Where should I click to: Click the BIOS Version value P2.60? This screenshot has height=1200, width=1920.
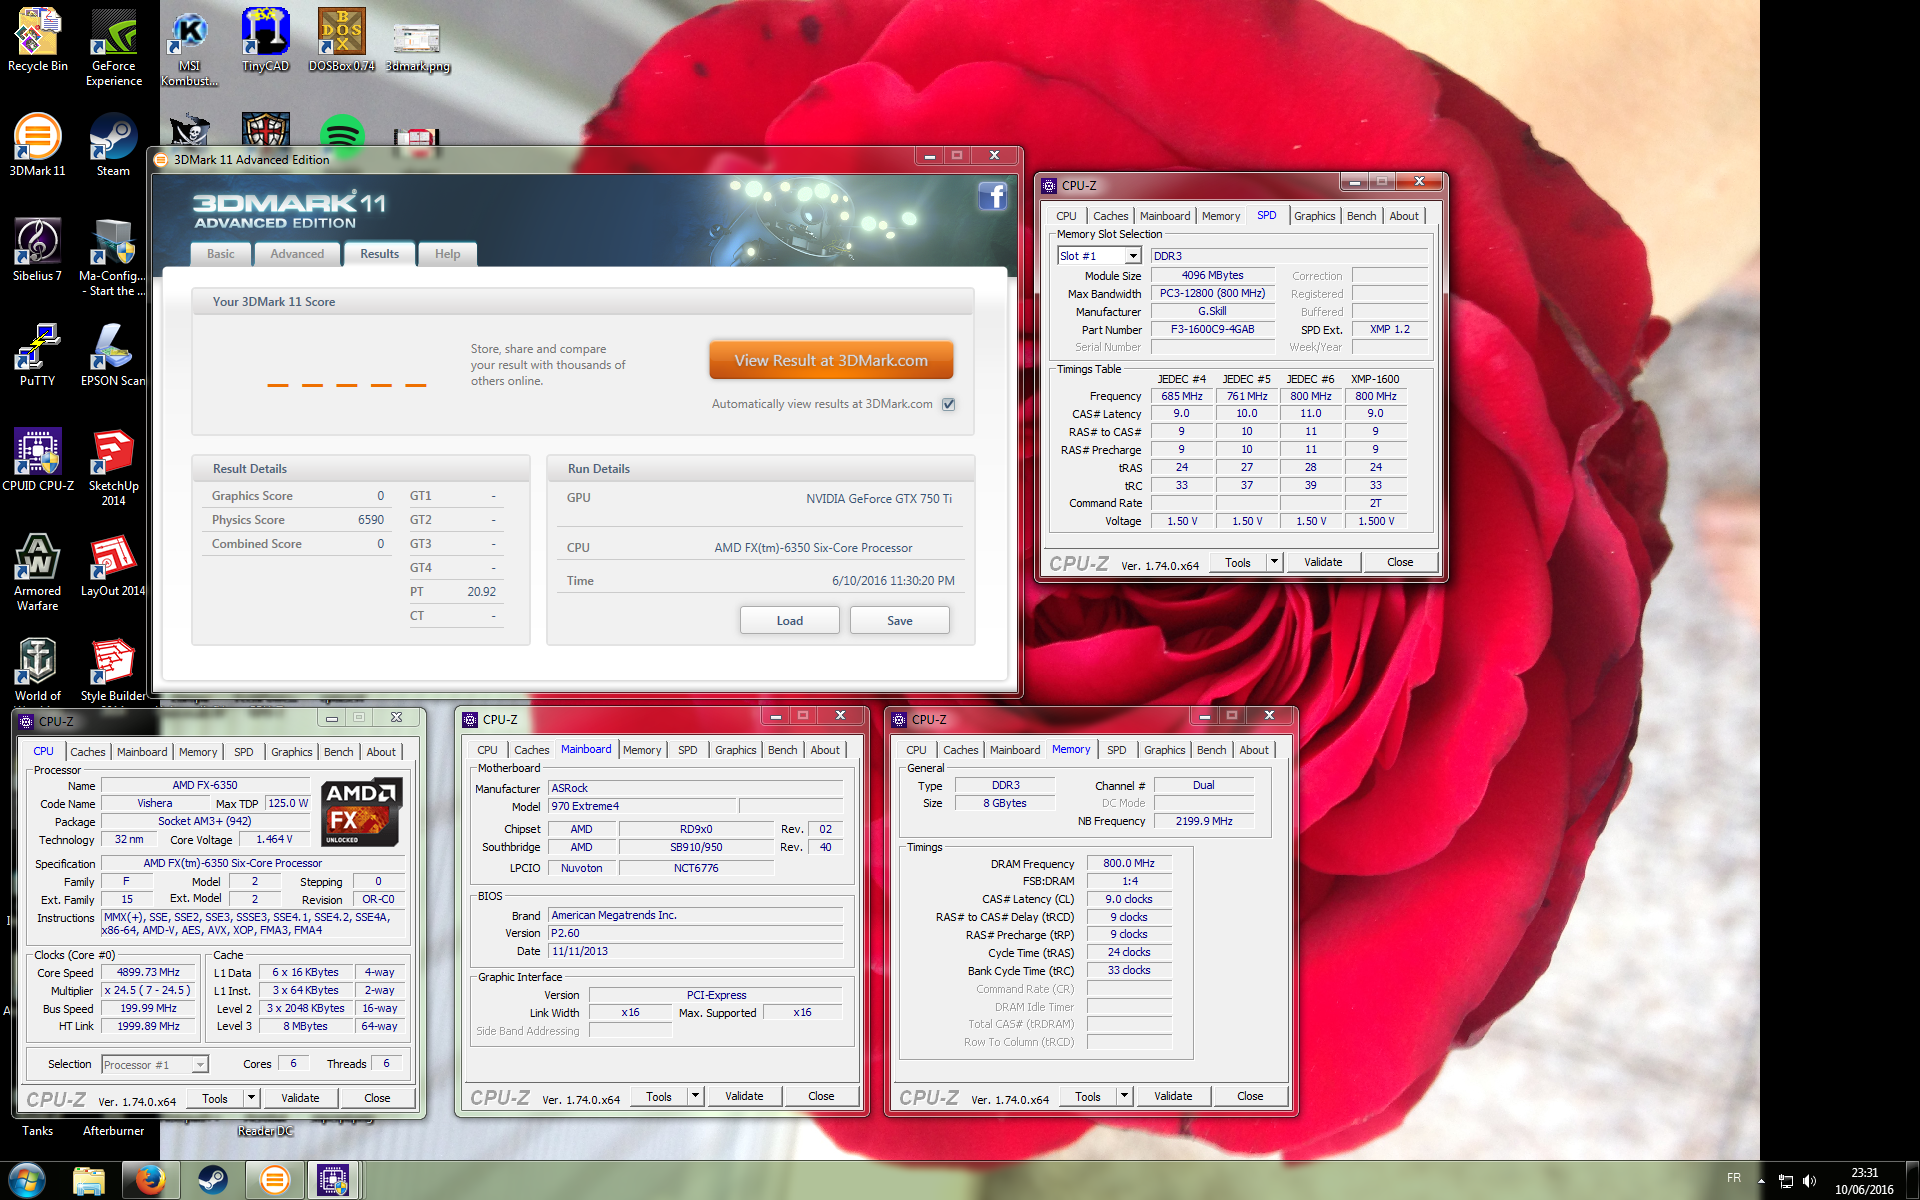point(696,933)
